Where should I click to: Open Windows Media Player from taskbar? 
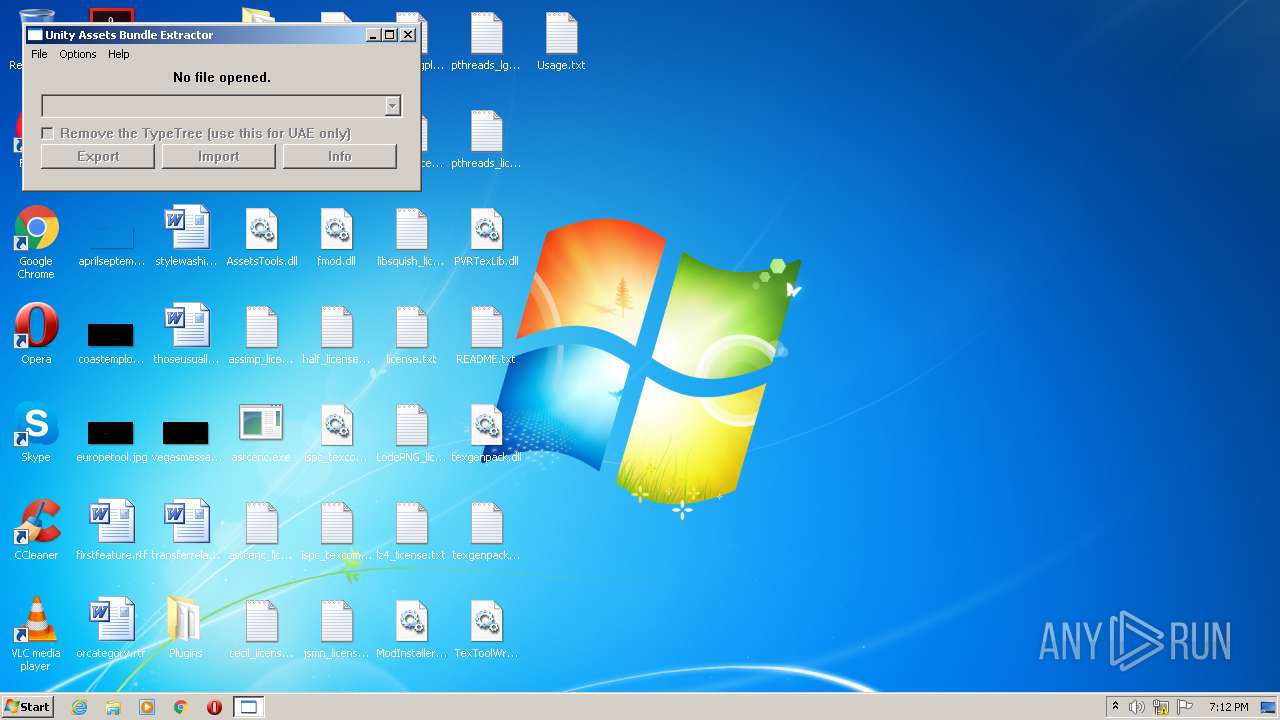(147, 707)
